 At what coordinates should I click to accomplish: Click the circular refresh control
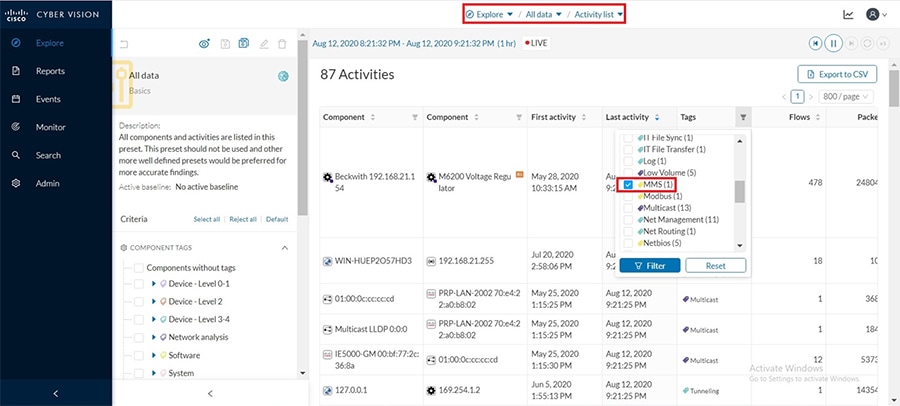(x=867, y=43)
